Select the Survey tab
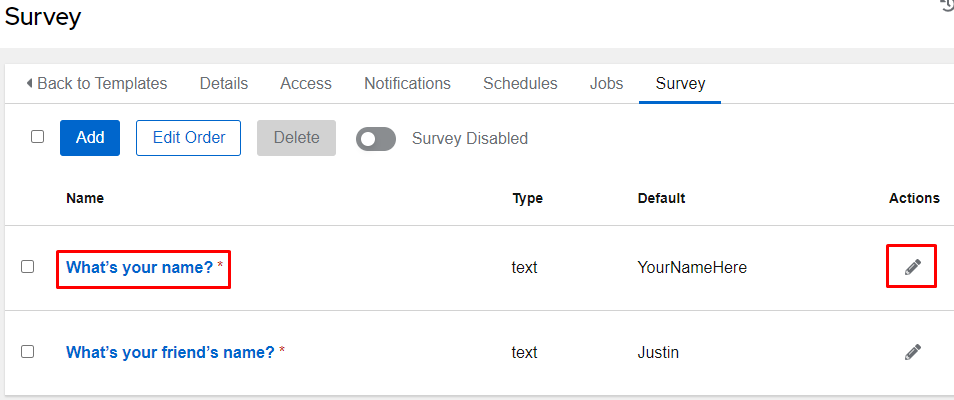Screen dimensions: 954x400 (680, 84)
